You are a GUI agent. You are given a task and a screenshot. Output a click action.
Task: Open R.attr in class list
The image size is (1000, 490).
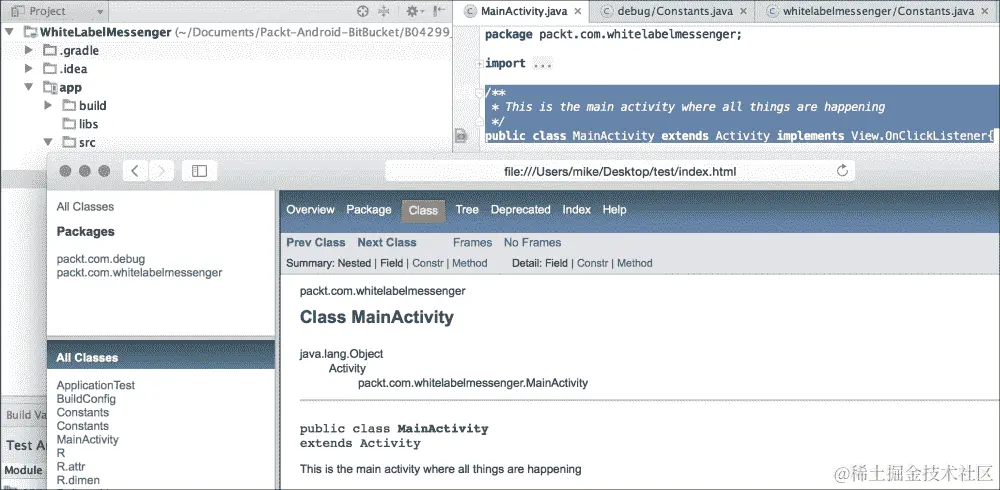[70, 466]
